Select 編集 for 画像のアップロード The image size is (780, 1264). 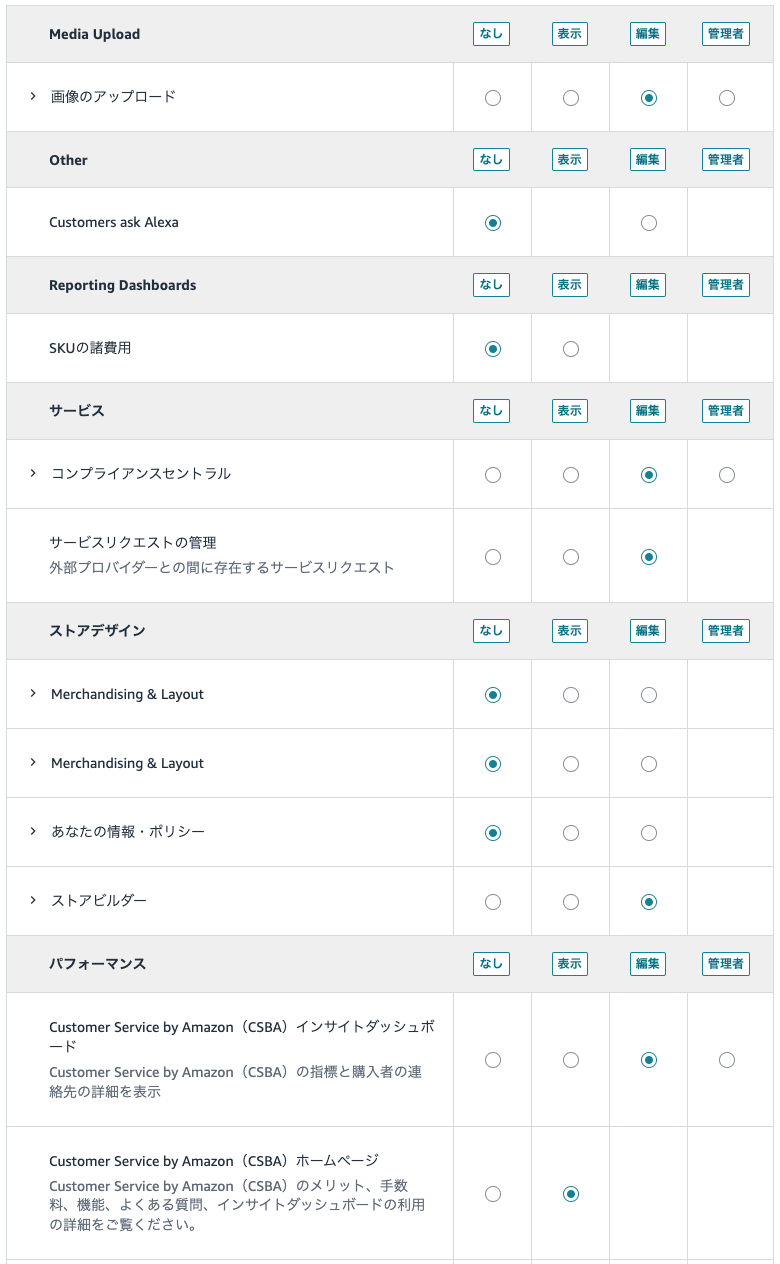[649, 98]
